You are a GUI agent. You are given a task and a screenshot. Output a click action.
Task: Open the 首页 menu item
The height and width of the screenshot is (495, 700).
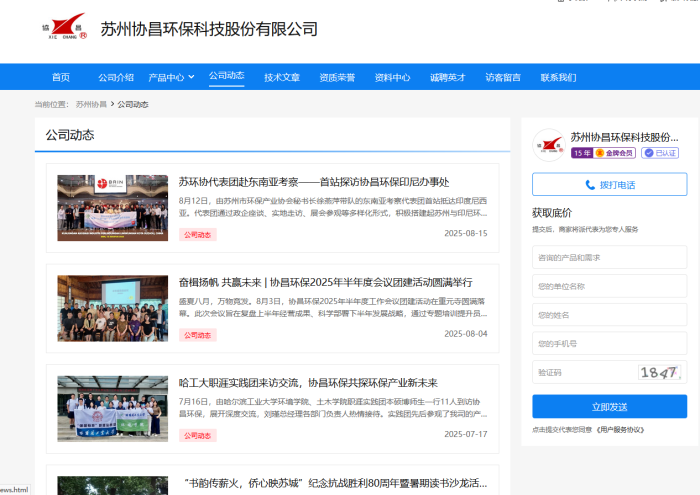coord(61,77)
